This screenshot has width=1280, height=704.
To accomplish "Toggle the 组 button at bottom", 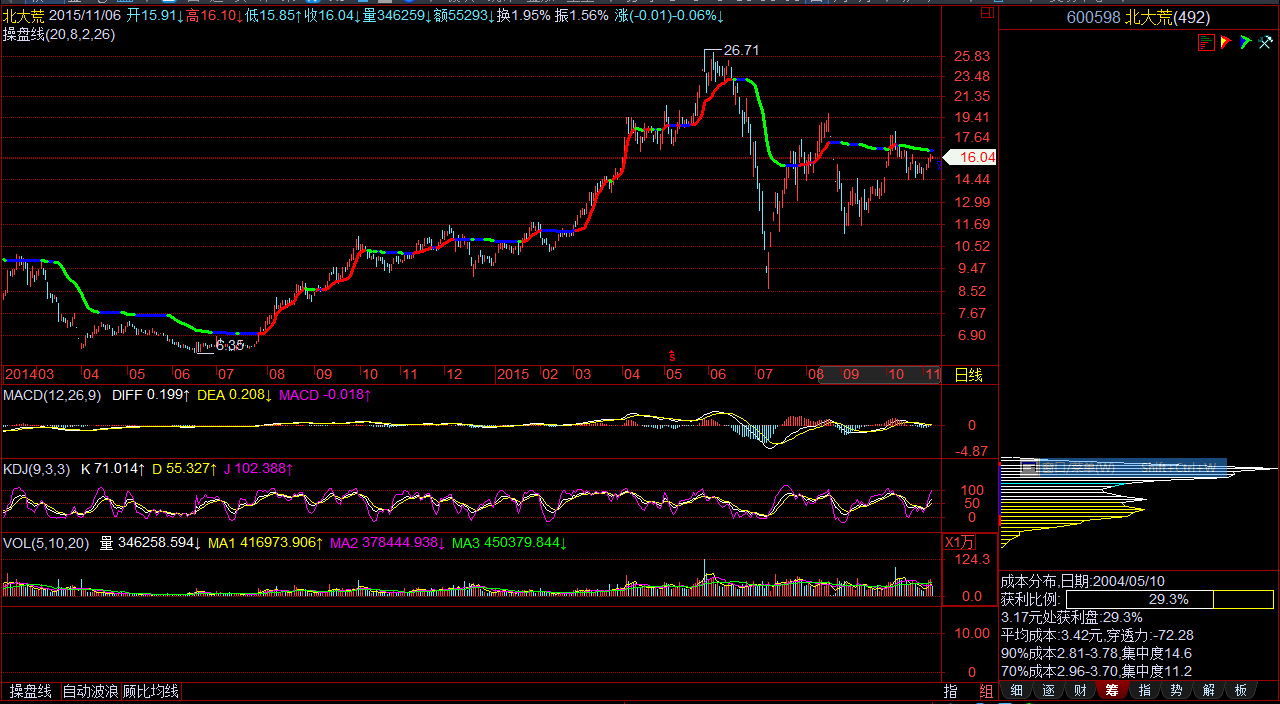I will point(985,691).
